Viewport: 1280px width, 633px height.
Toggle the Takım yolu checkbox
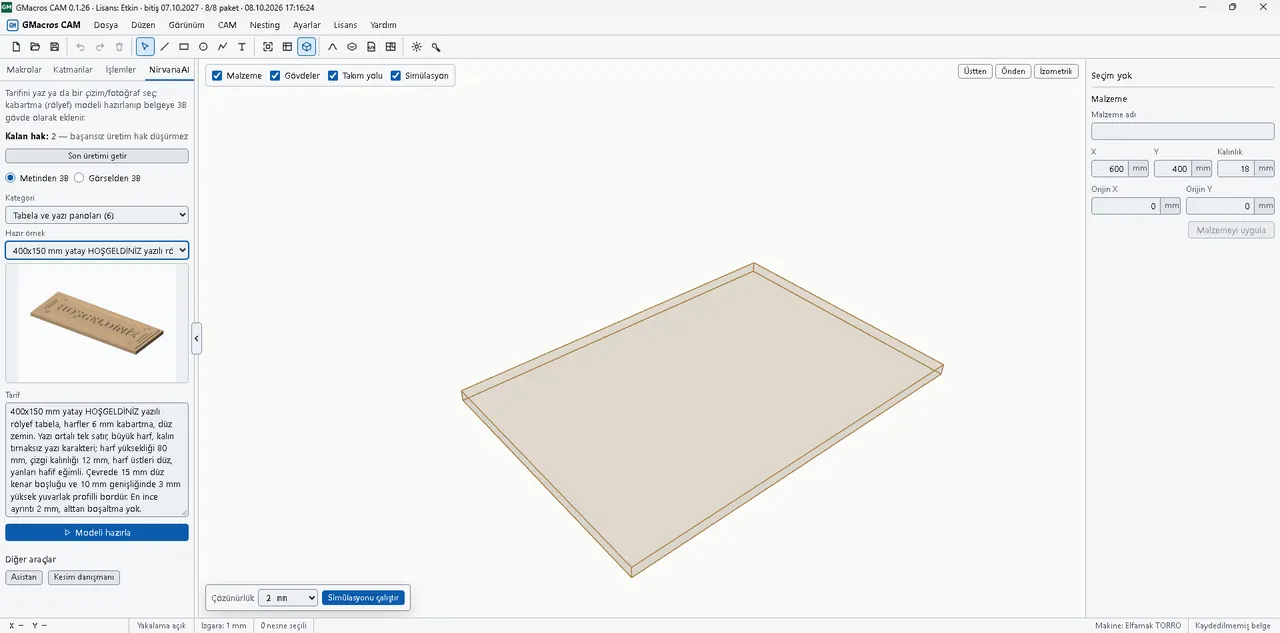point(333,76)
